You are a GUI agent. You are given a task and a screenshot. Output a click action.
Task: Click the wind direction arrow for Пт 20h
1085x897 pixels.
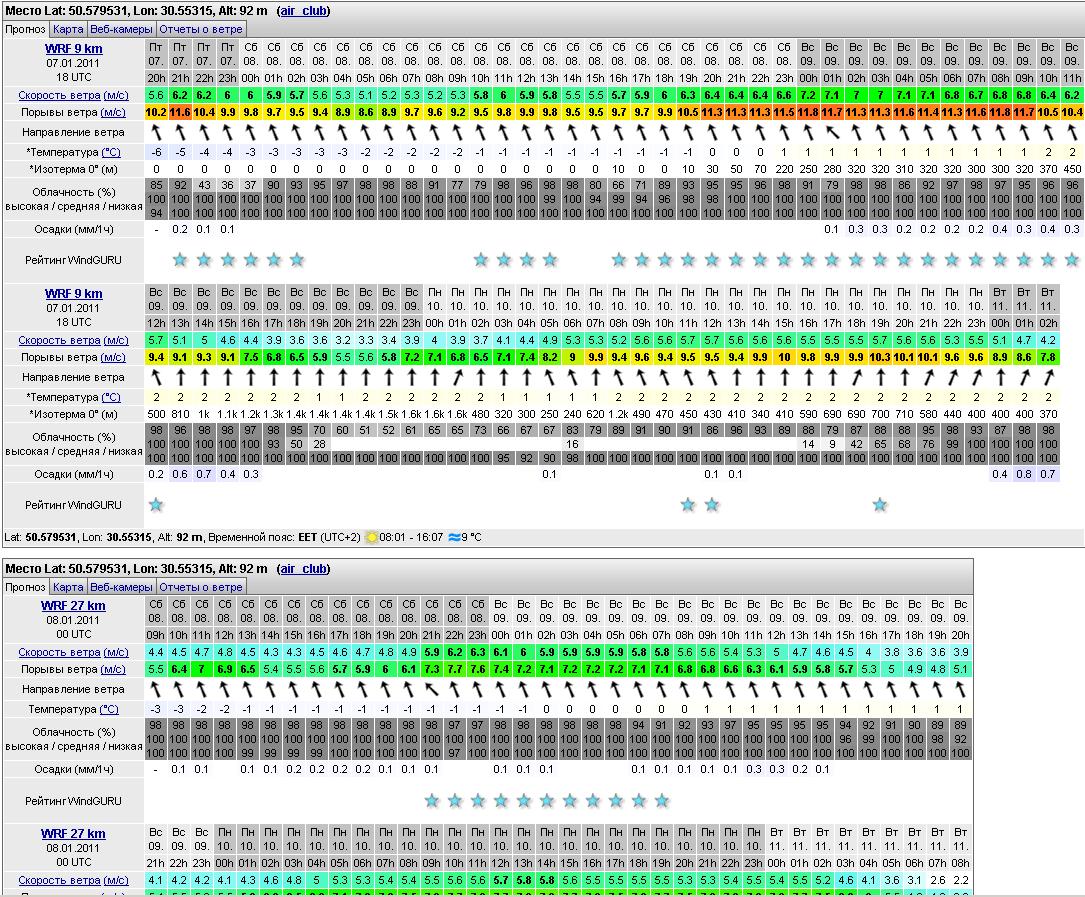tap(157, 131)
